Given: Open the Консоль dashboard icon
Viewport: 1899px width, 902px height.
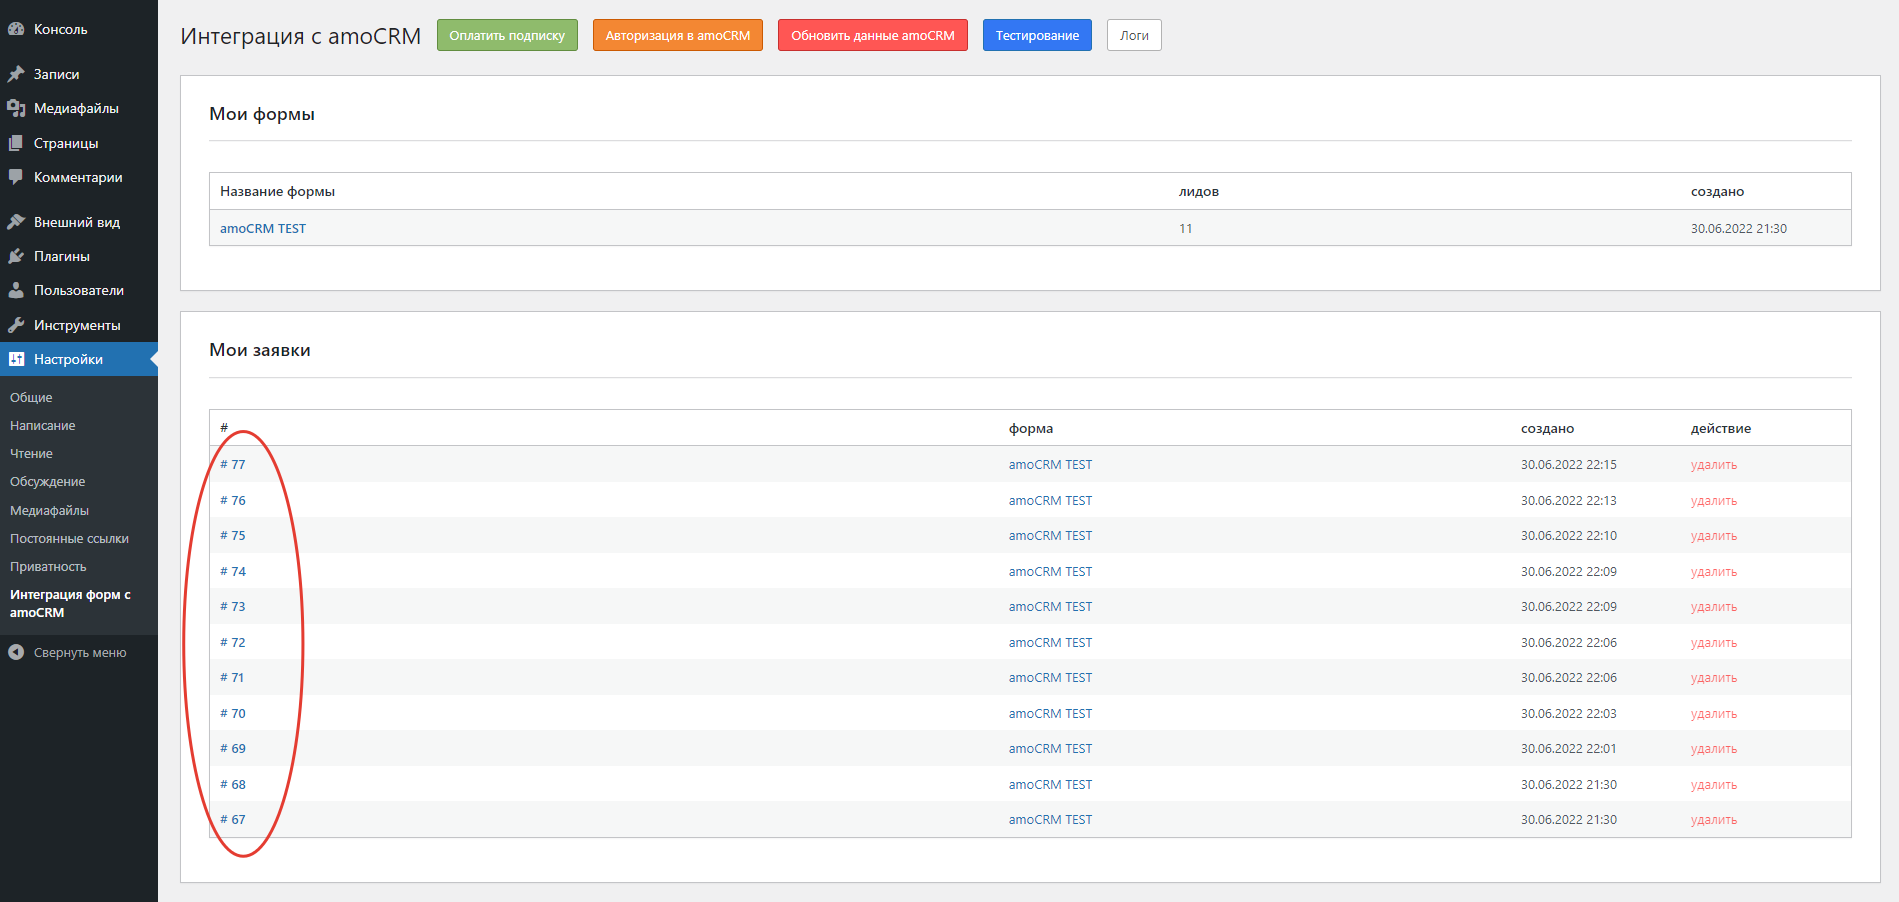Looking at the screenshot, I should [x=16, y=29].
